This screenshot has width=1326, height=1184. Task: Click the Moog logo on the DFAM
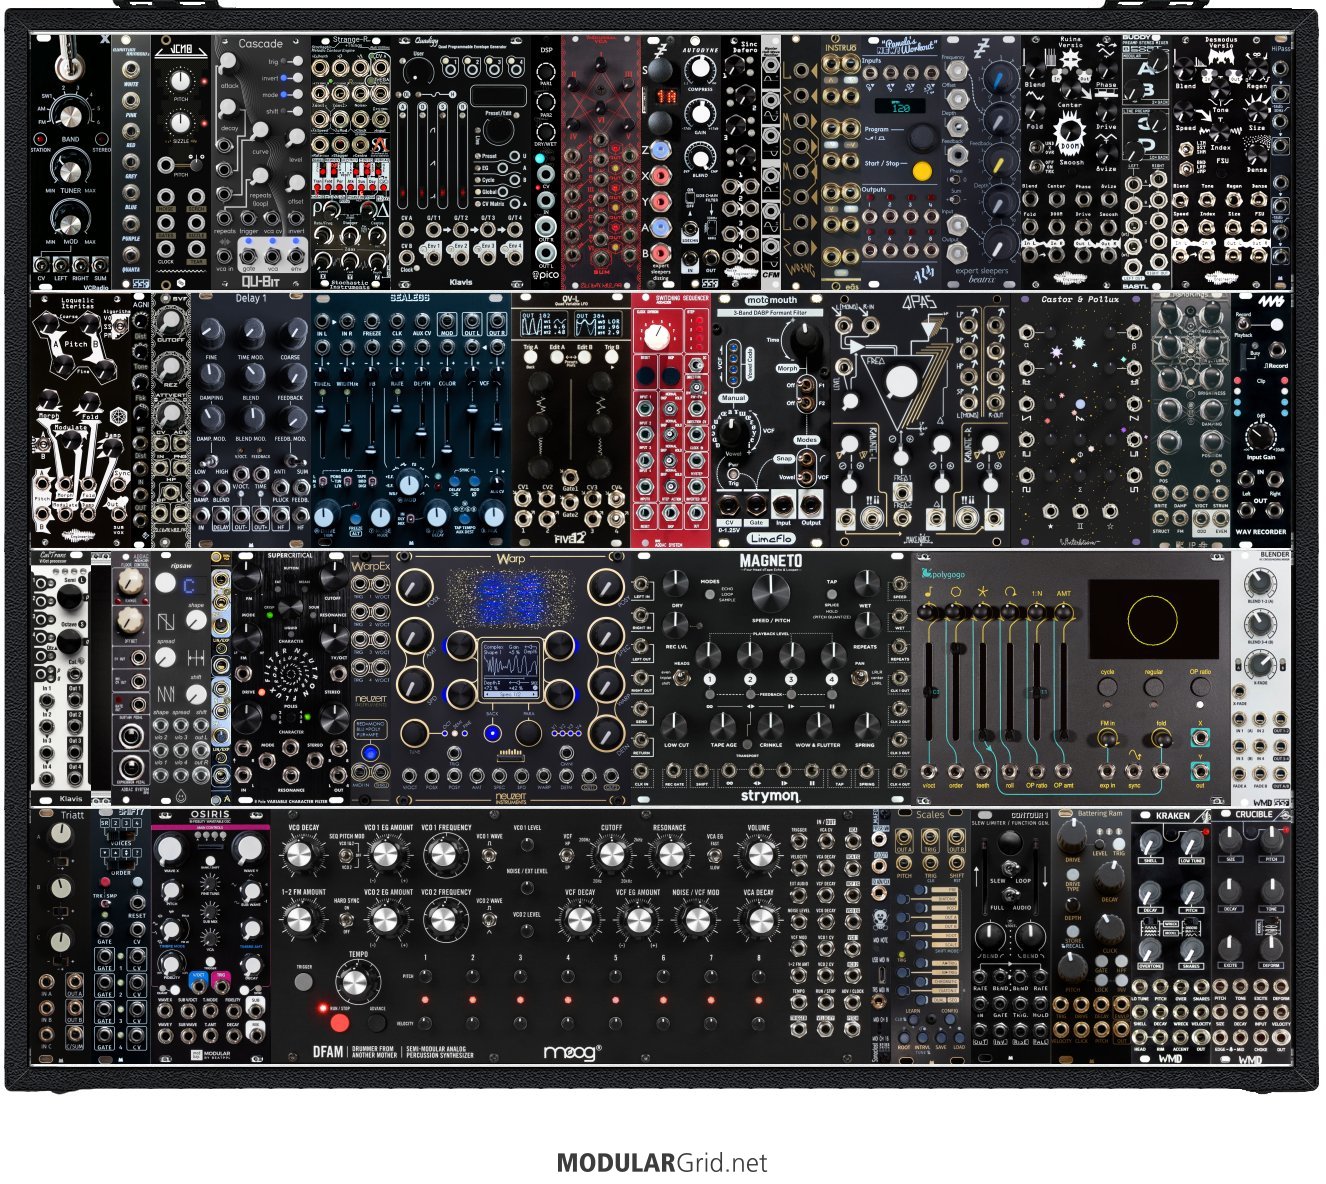point(572,1052)
